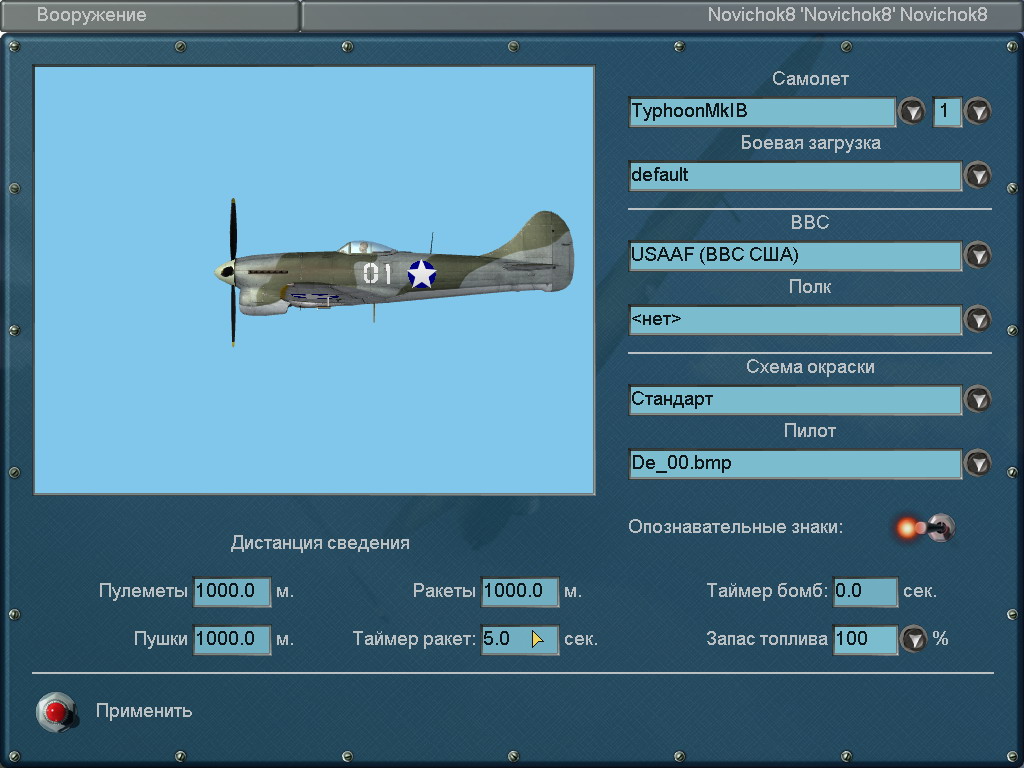The height and width of the screenshot is (768, 1024).
Task: Click the red Применить round button icon
Action: (55, 711)
